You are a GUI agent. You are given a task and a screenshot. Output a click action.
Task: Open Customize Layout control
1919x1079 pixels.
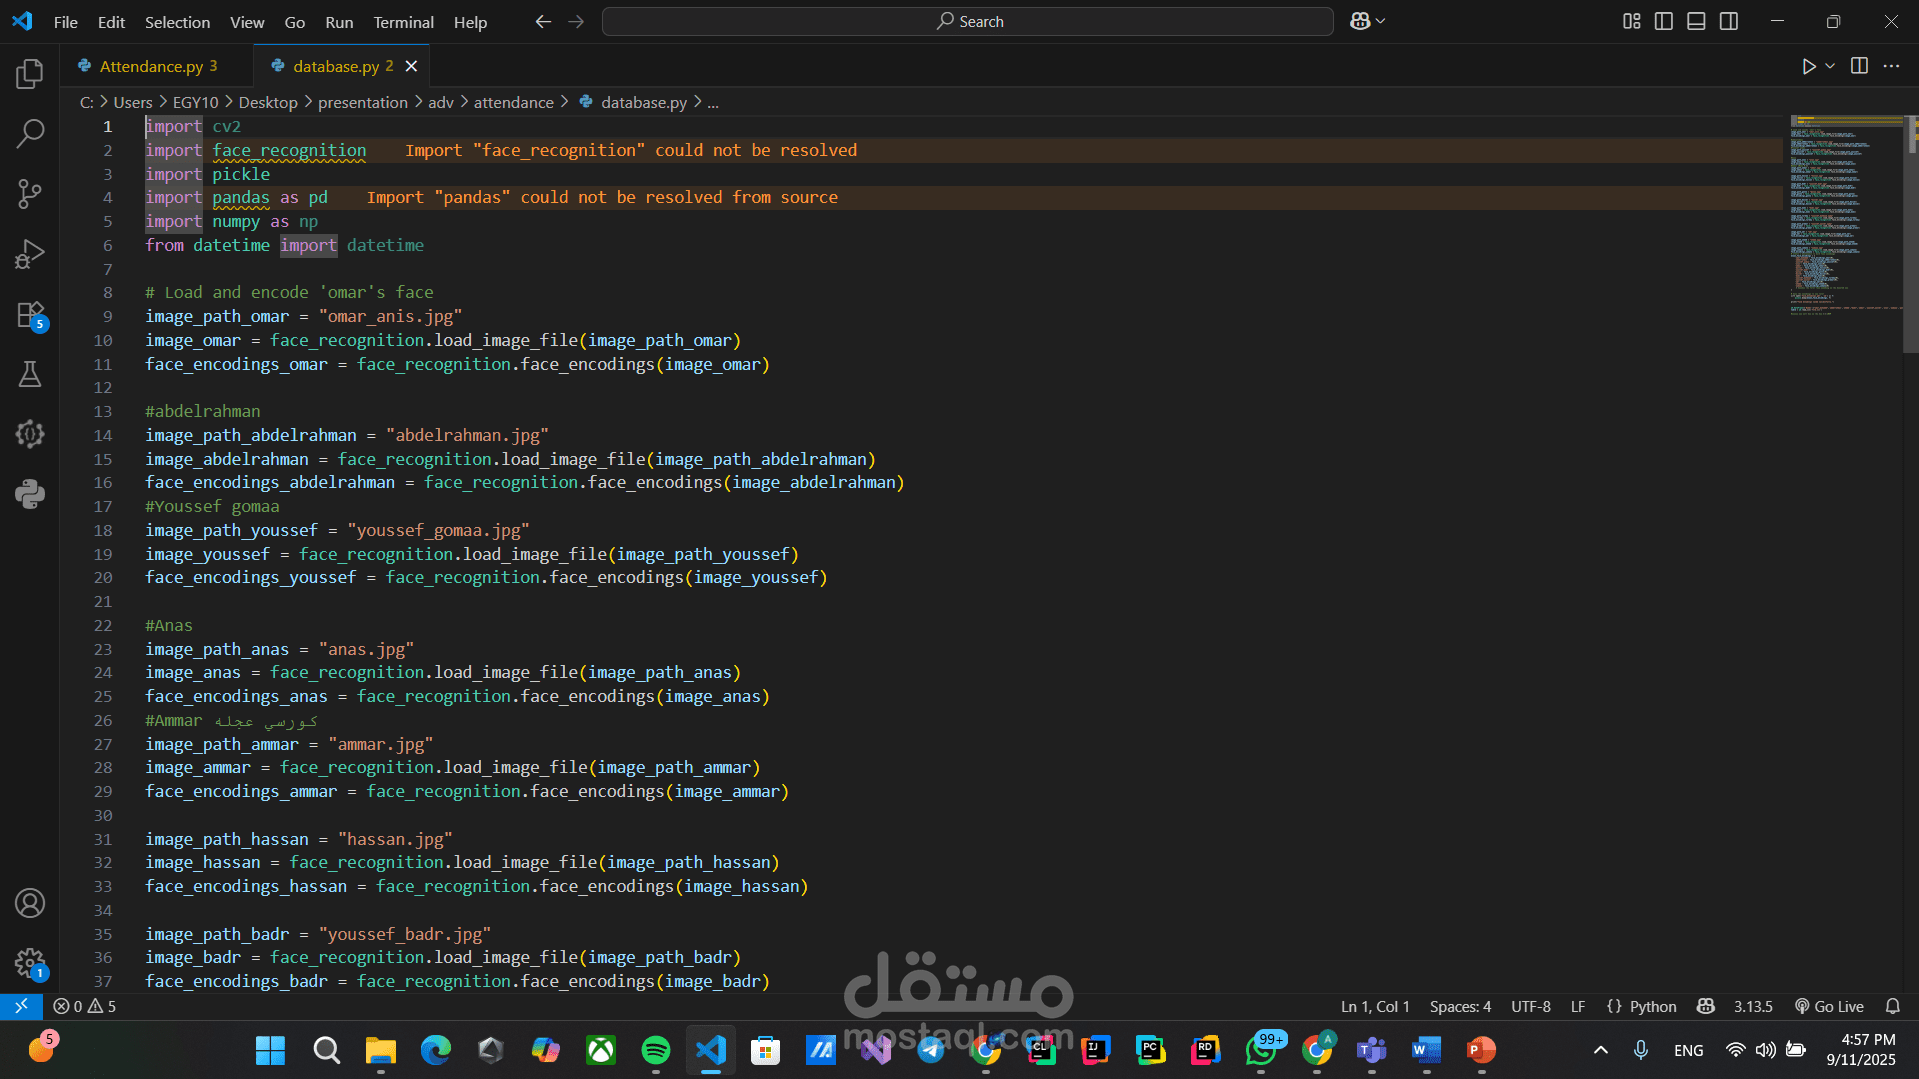tap(1631, 21)
